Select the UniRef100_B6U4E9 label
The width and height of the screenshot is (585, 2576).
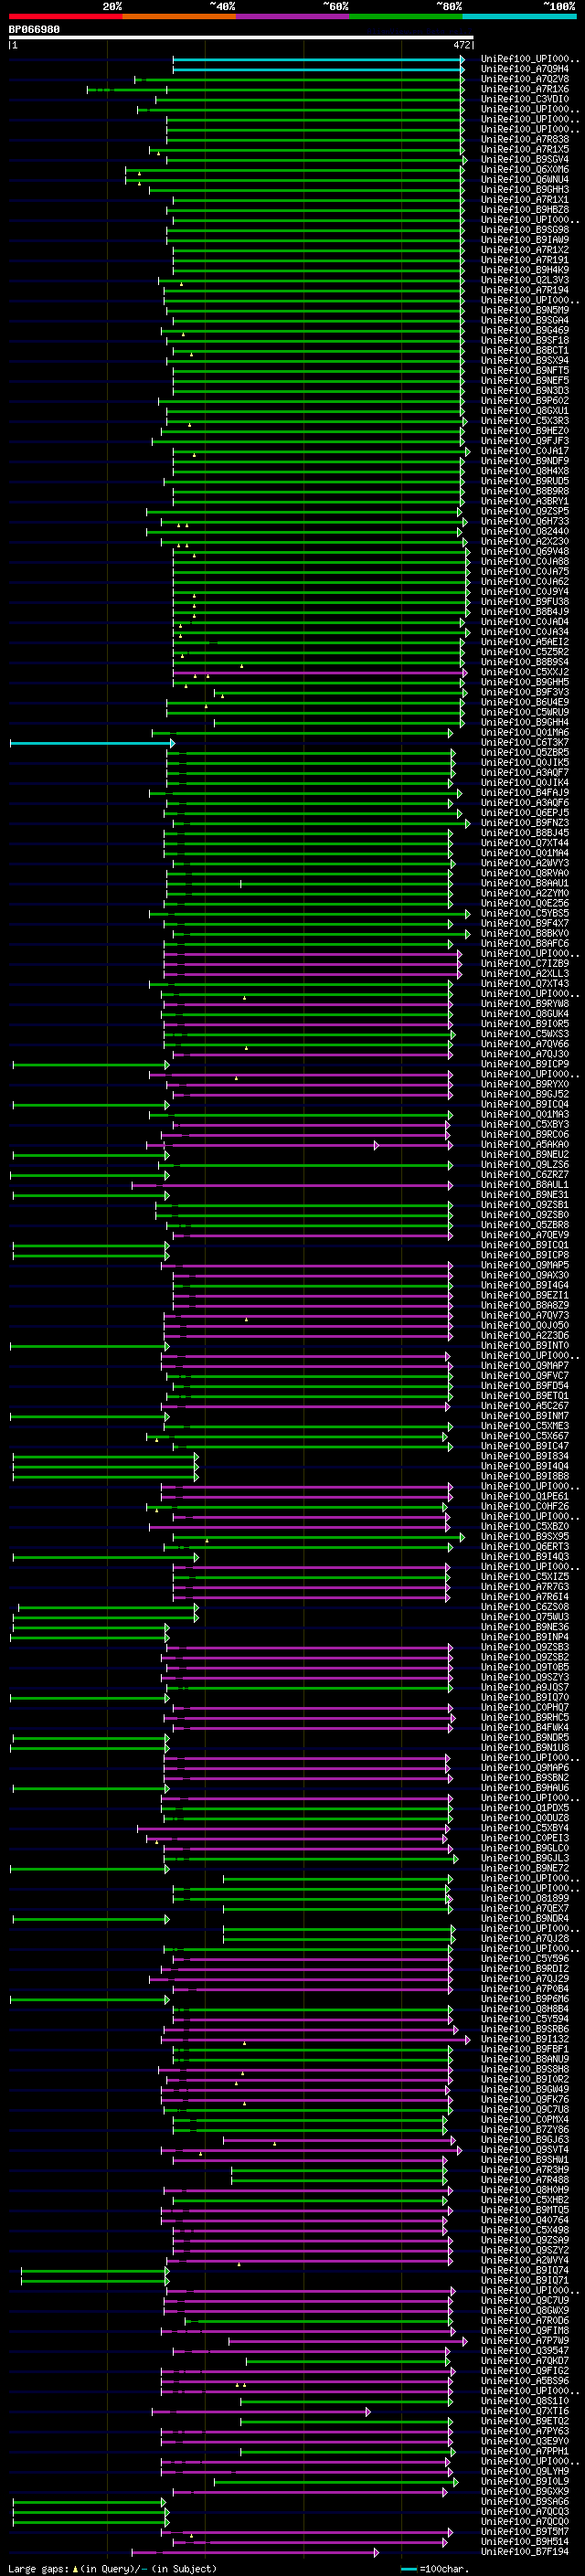coord(525,702)
